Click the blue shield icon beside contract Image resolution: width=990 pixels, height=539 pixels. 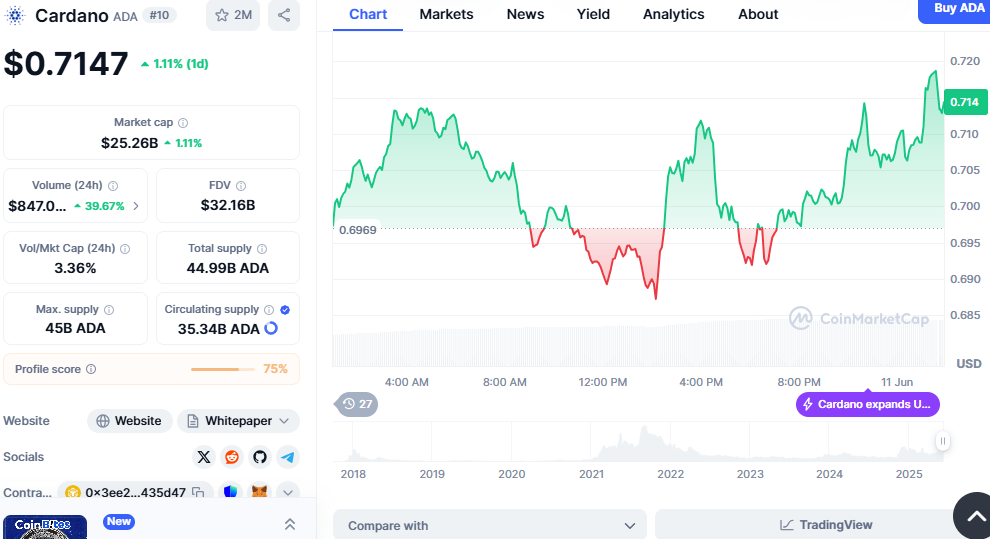click(231, 492)
